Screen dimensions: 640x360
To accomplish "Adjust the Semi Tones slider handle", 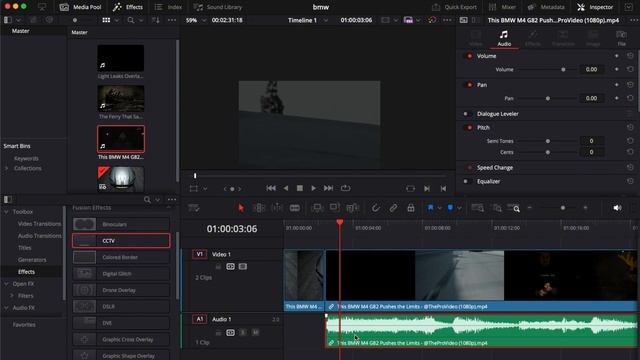I will pos(548,141).
